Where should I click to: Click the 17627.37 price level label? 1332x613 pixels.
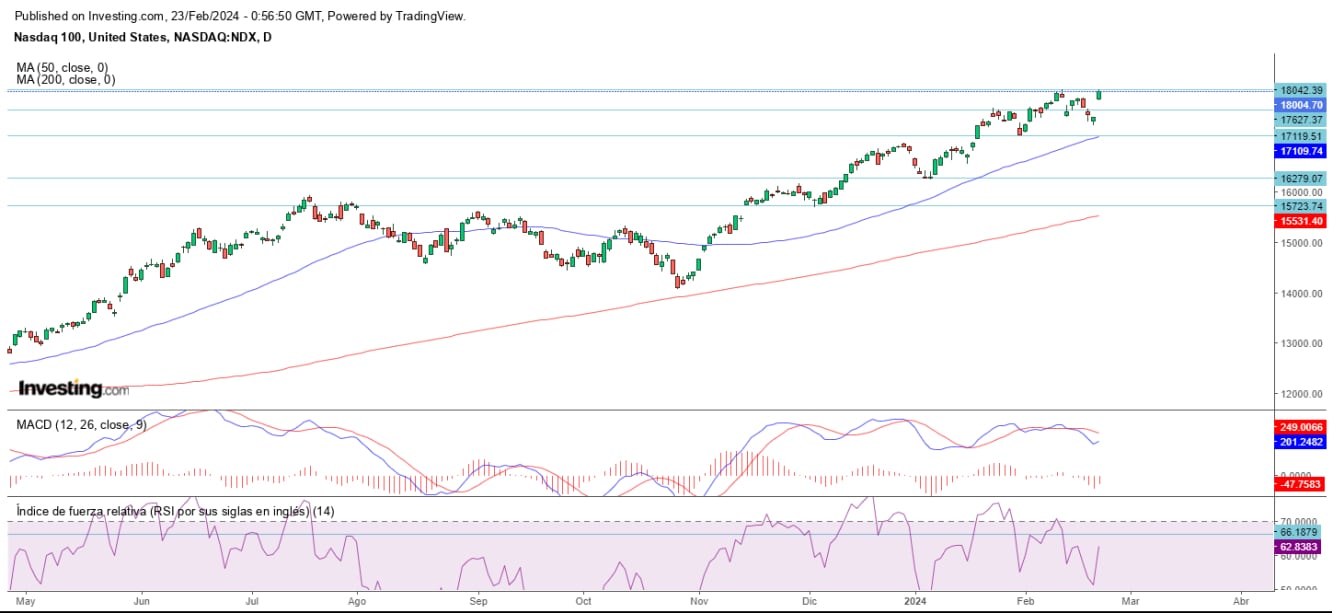(1300, 120)
